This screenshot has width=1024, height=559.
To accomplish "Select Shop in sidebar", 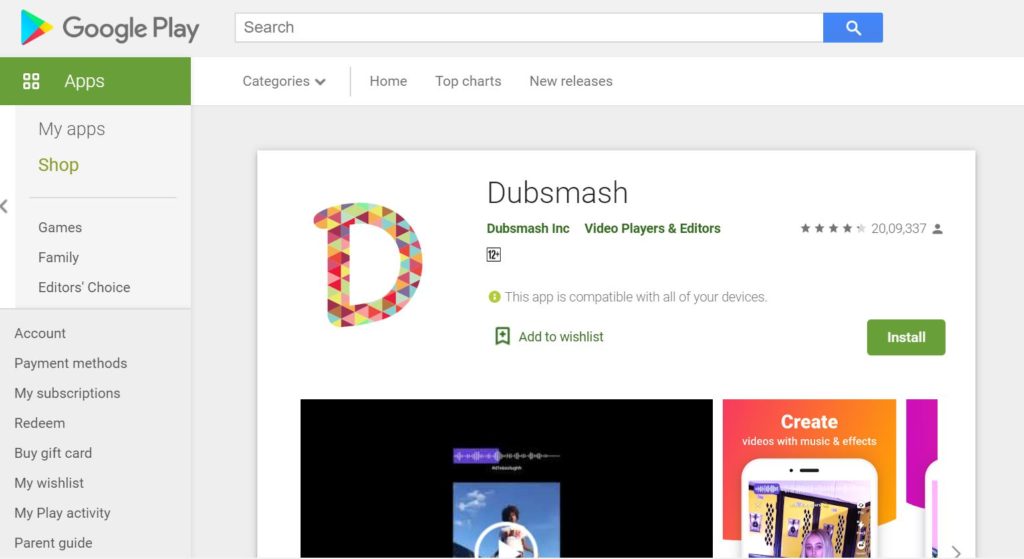I will [x=58, y=165].
